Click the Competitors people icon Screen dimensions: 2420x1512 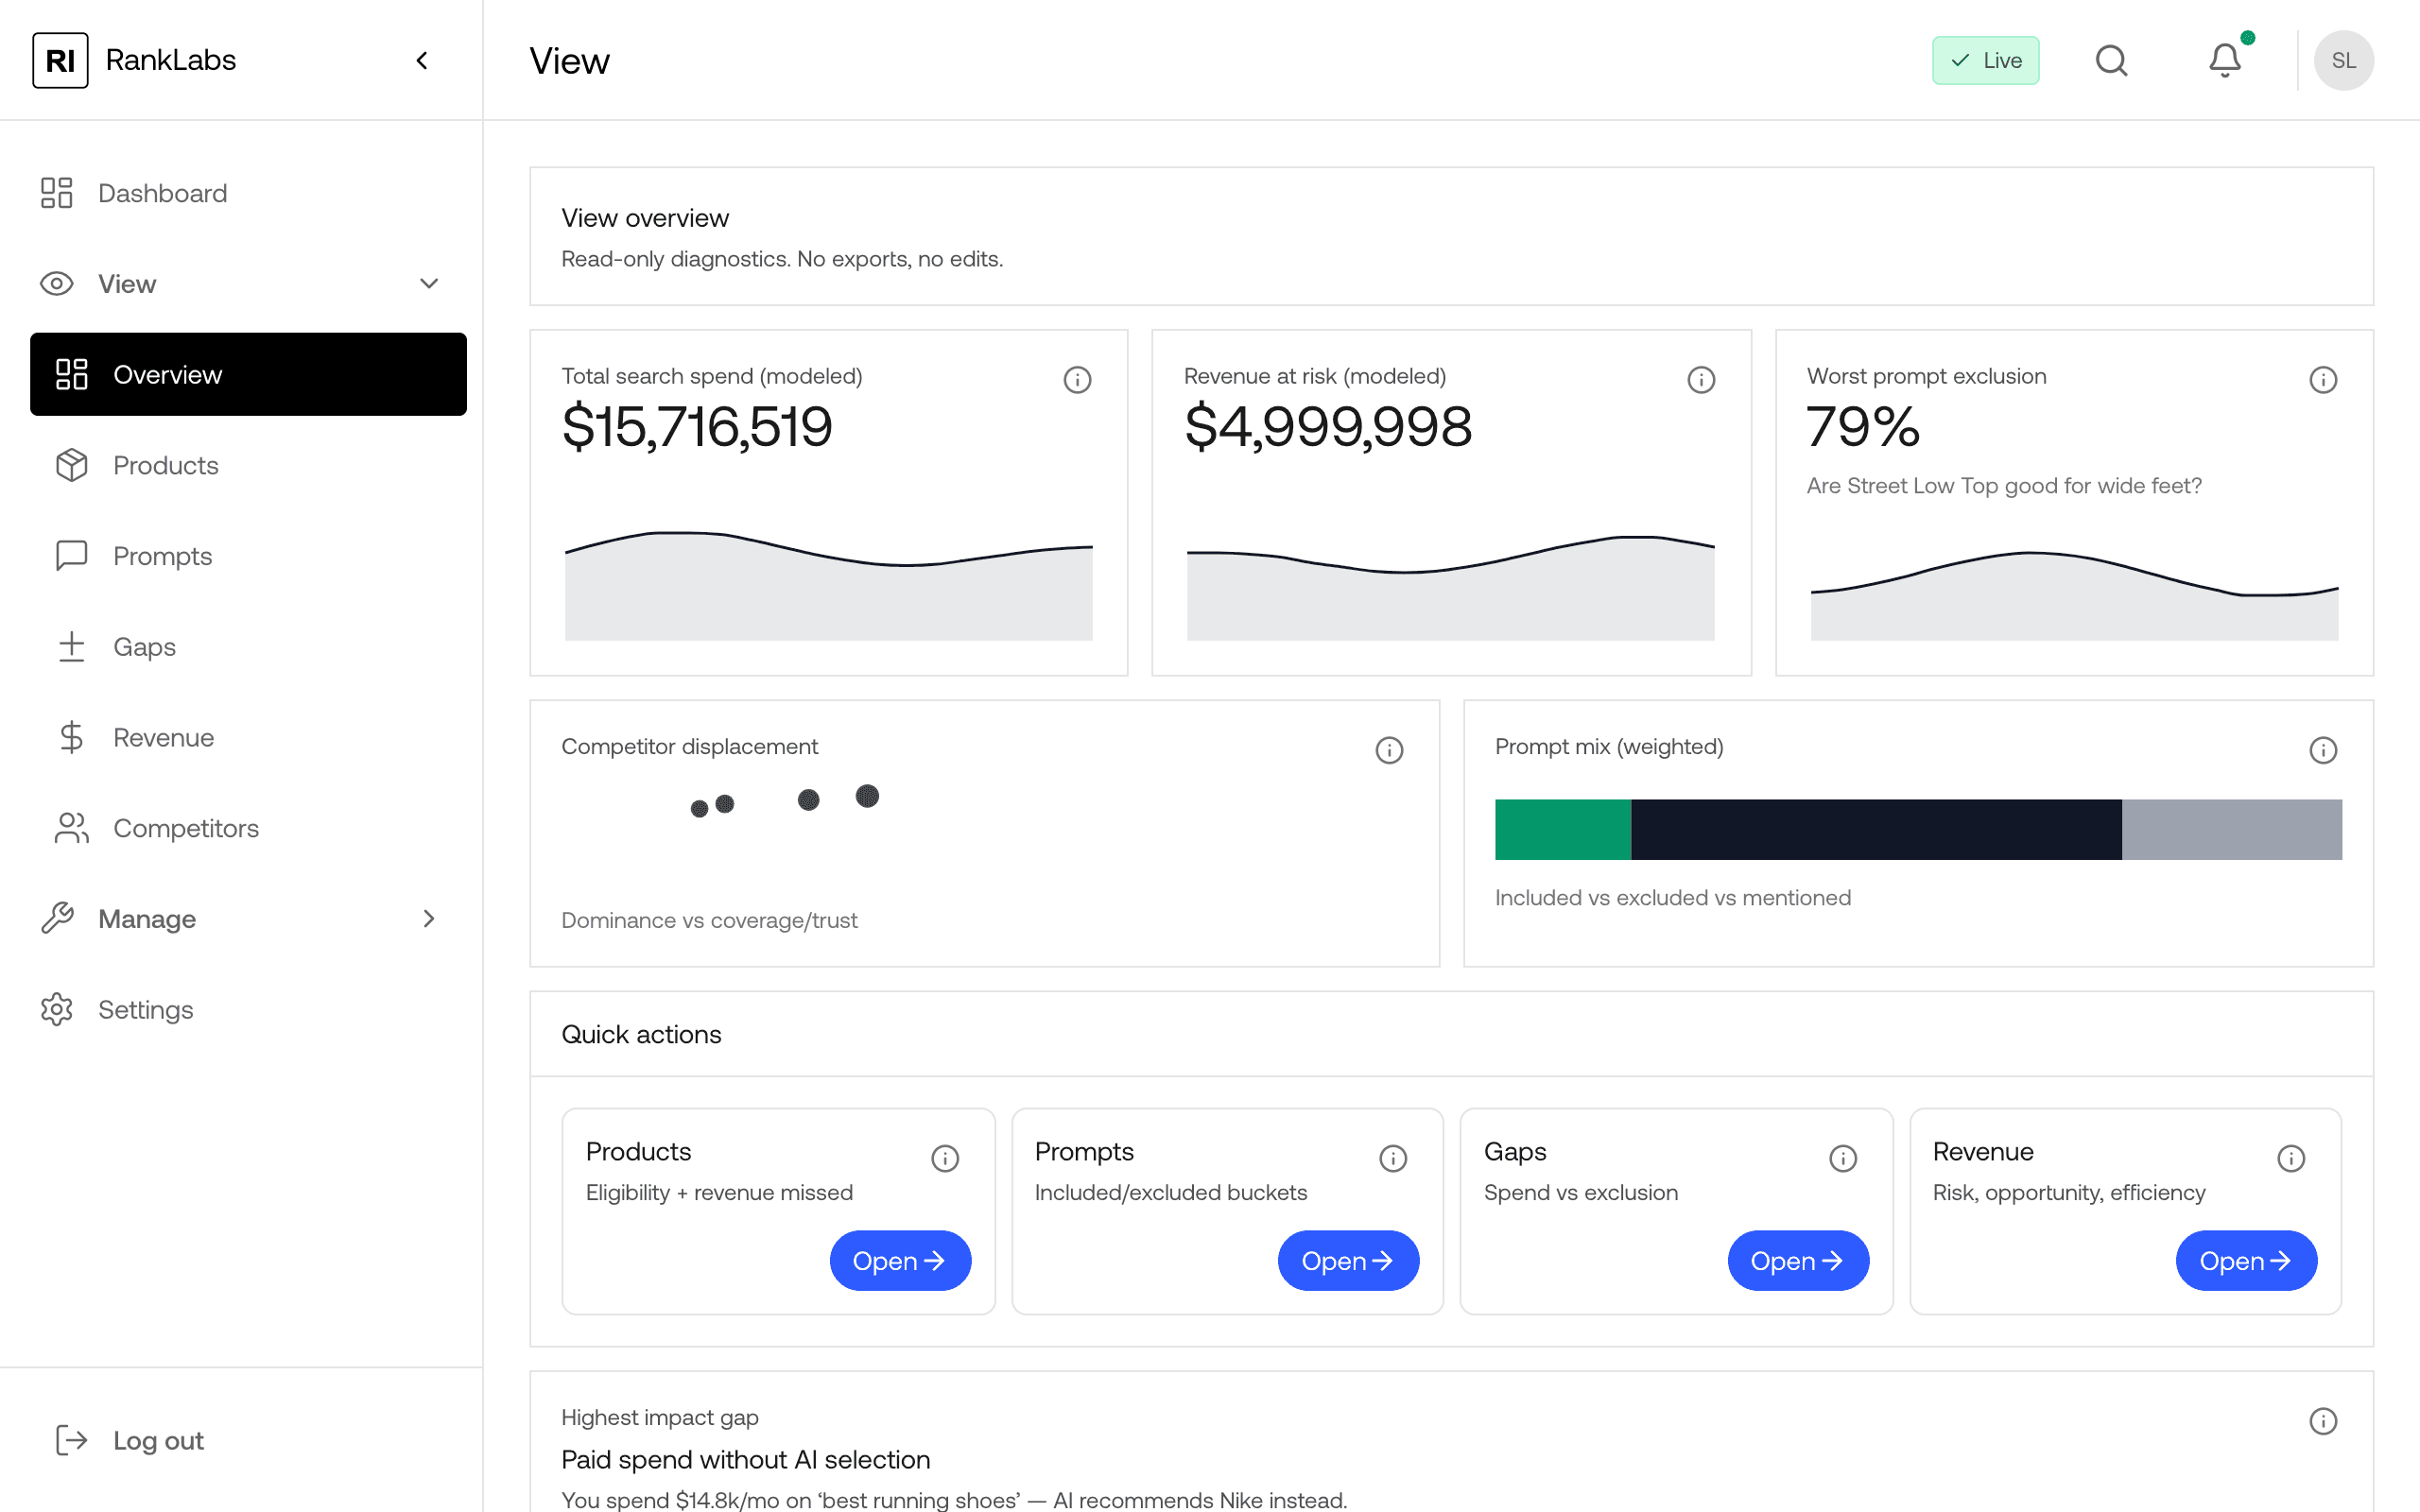point(69,828)
